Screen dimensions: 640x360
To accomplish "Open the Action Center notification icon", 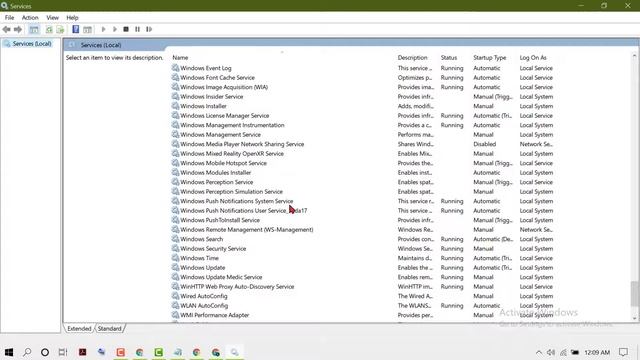I will 623,352.
